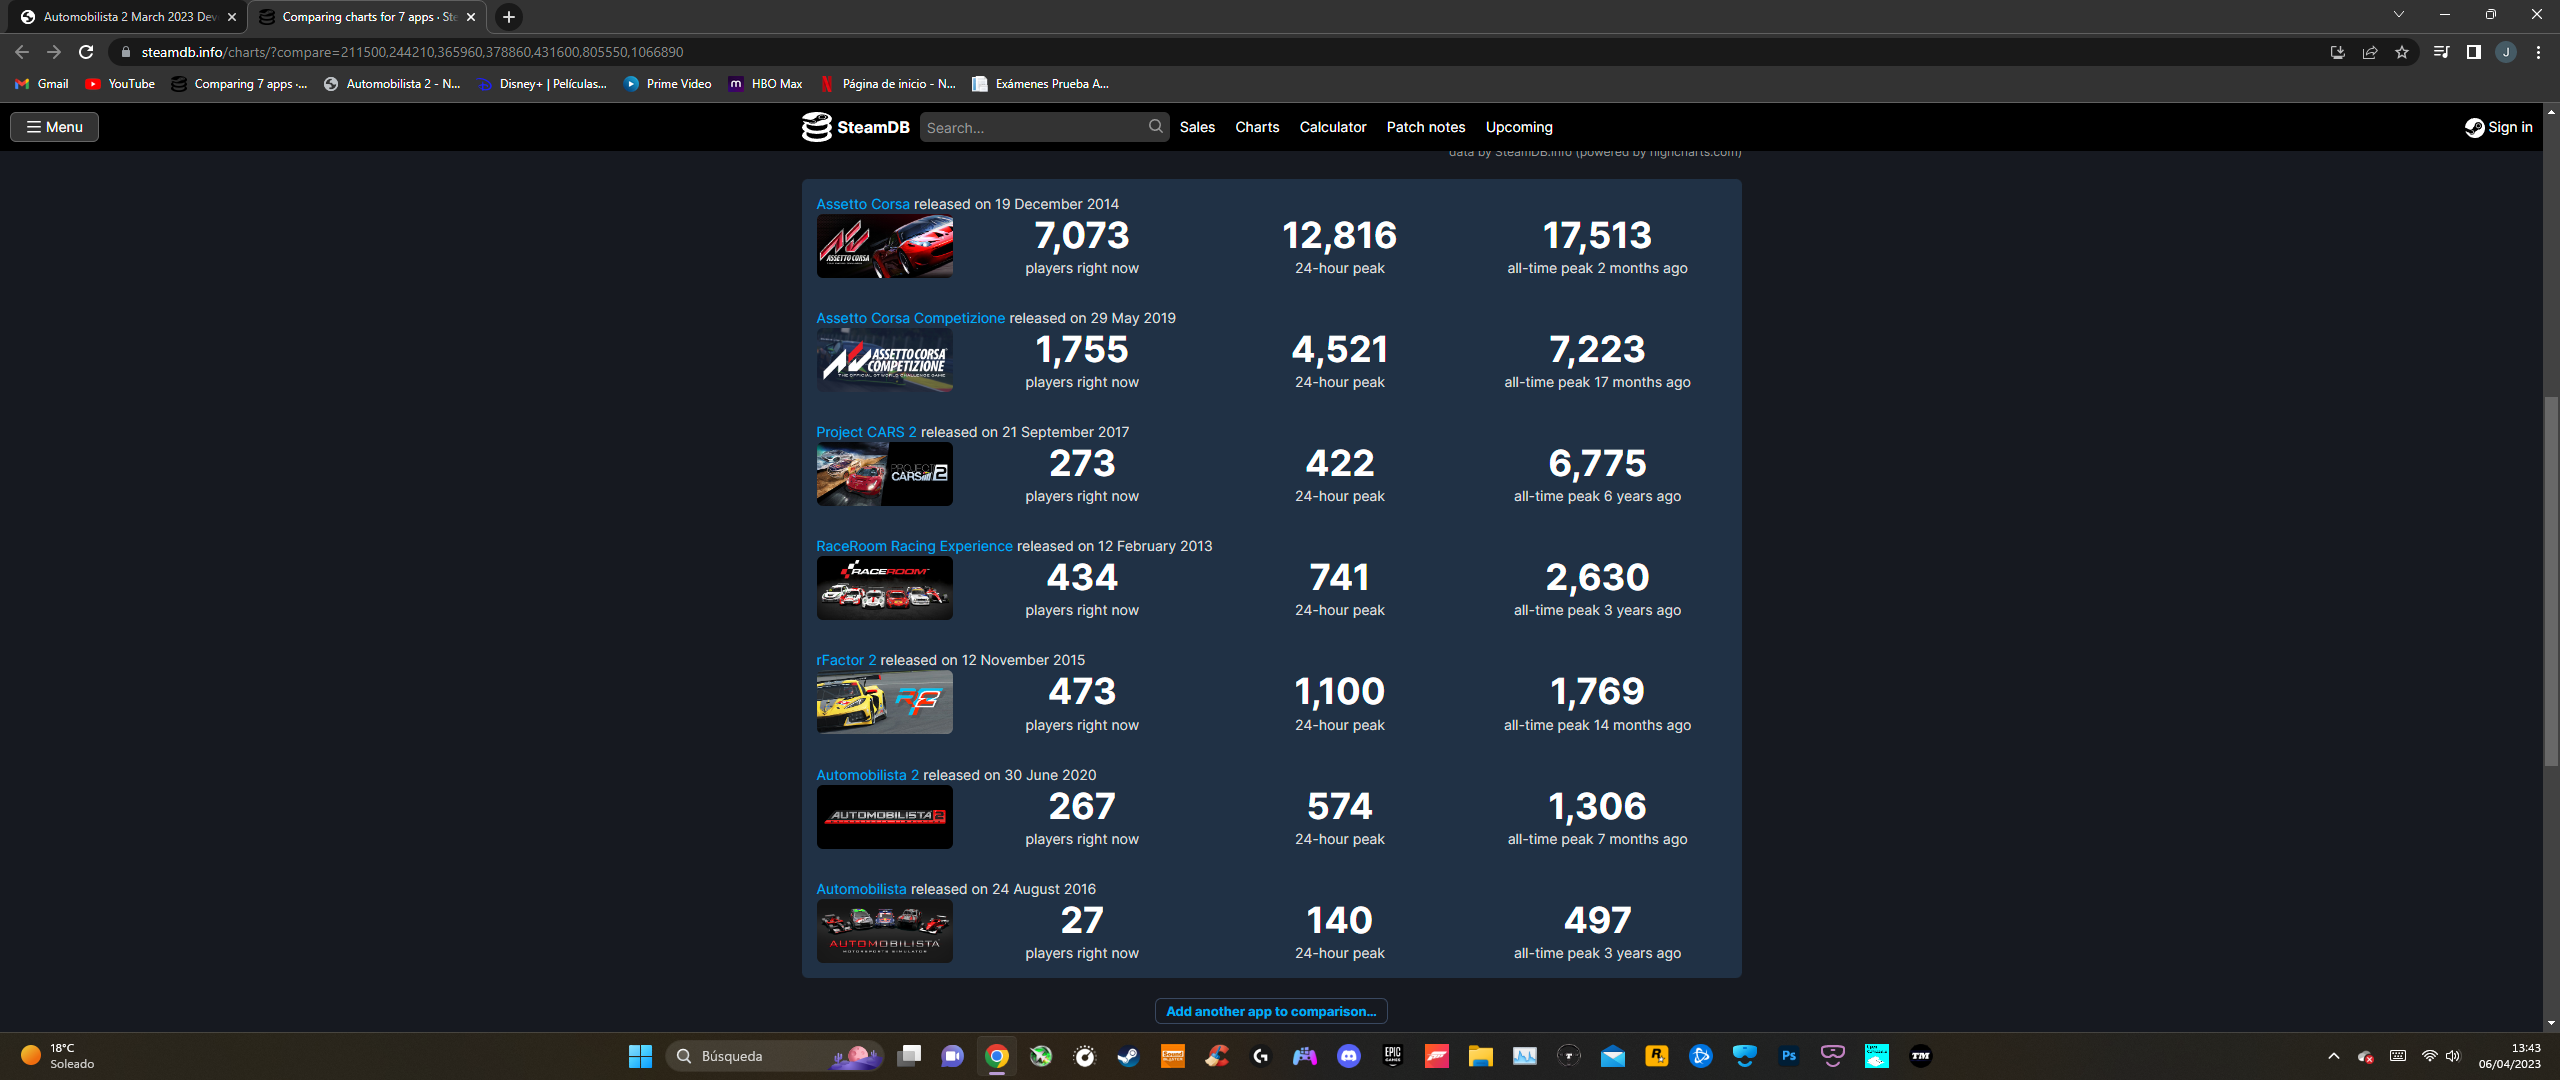Bookmark this page with star icon
This screenshot has height=1080, width=2560.
[2402, 52]
